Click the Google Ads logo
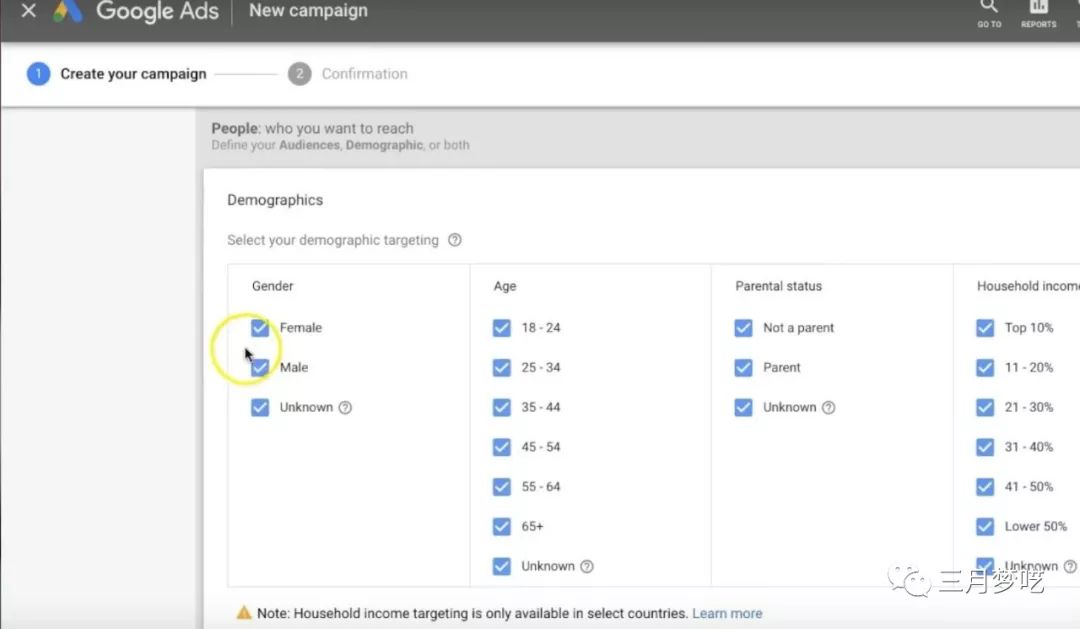Viewport: 1080px width, 629px height. [68, 11]
